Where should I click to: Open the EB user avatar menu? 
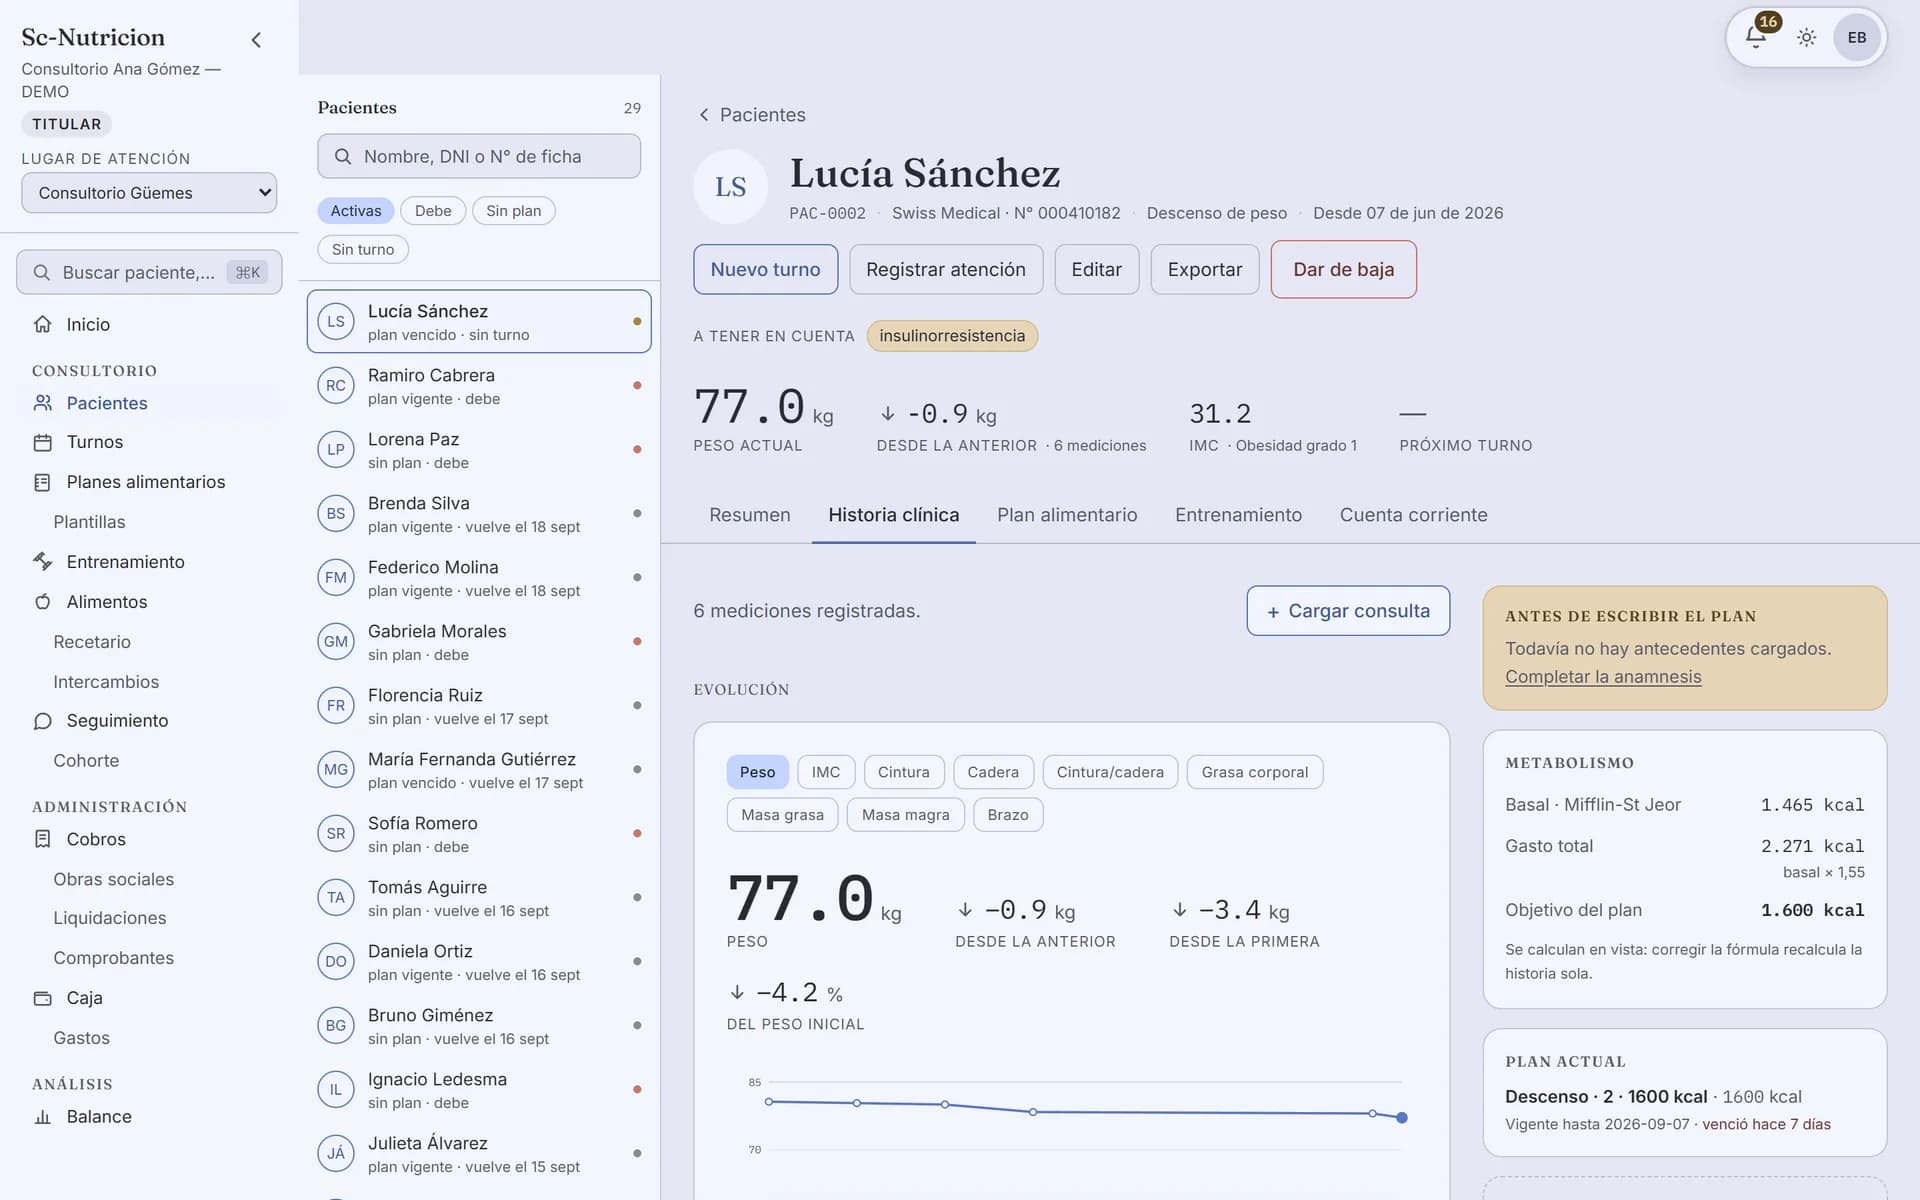click(1857, 38)
